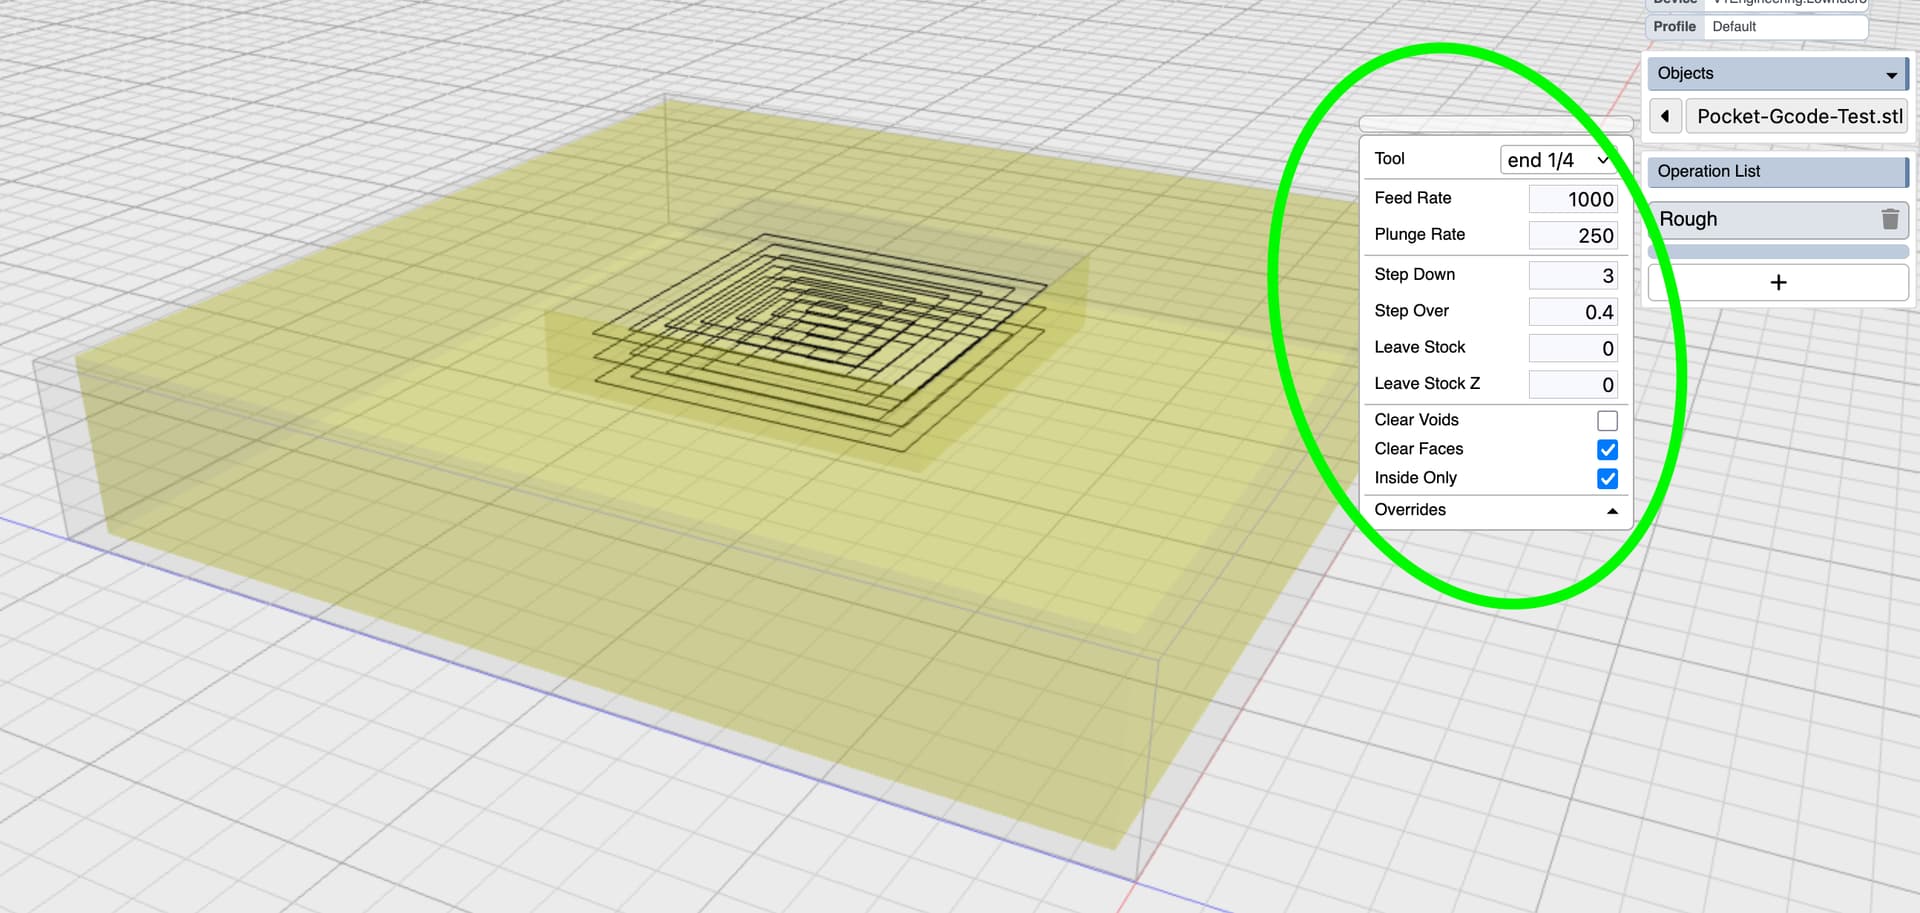Click the Overrides label text
Viewport: 1920px width, 913px height.
[x=1410, y=510]
